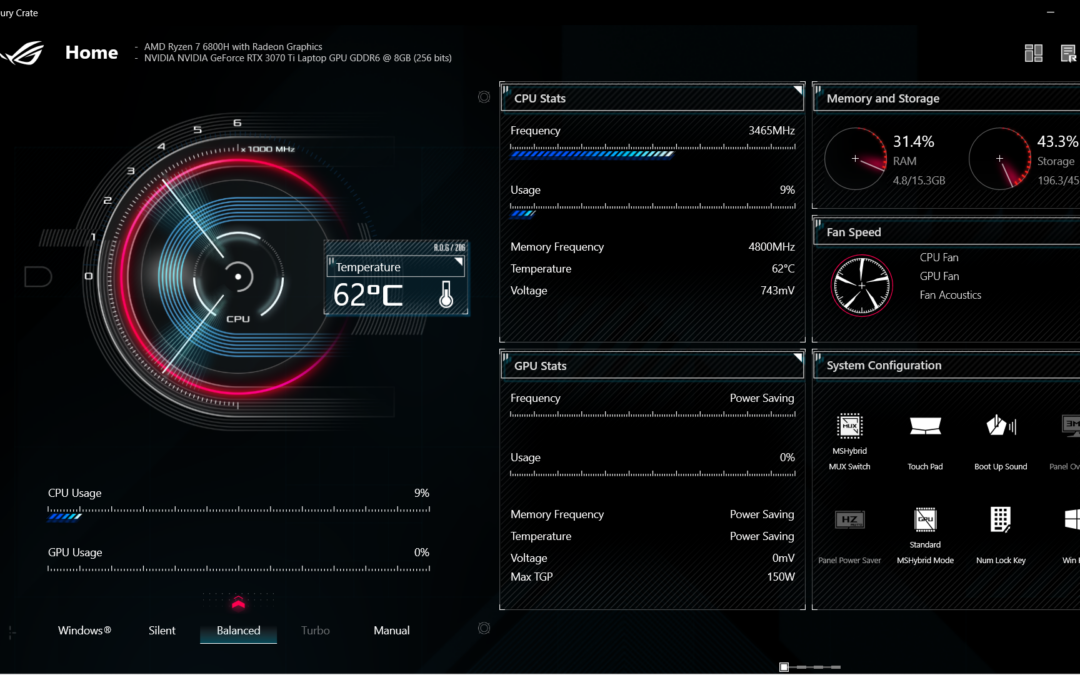The width and height of the screenshot is (1080, 675).
Task: Expand the GPU Stats panel corner arrow
Action: (797, 358)
